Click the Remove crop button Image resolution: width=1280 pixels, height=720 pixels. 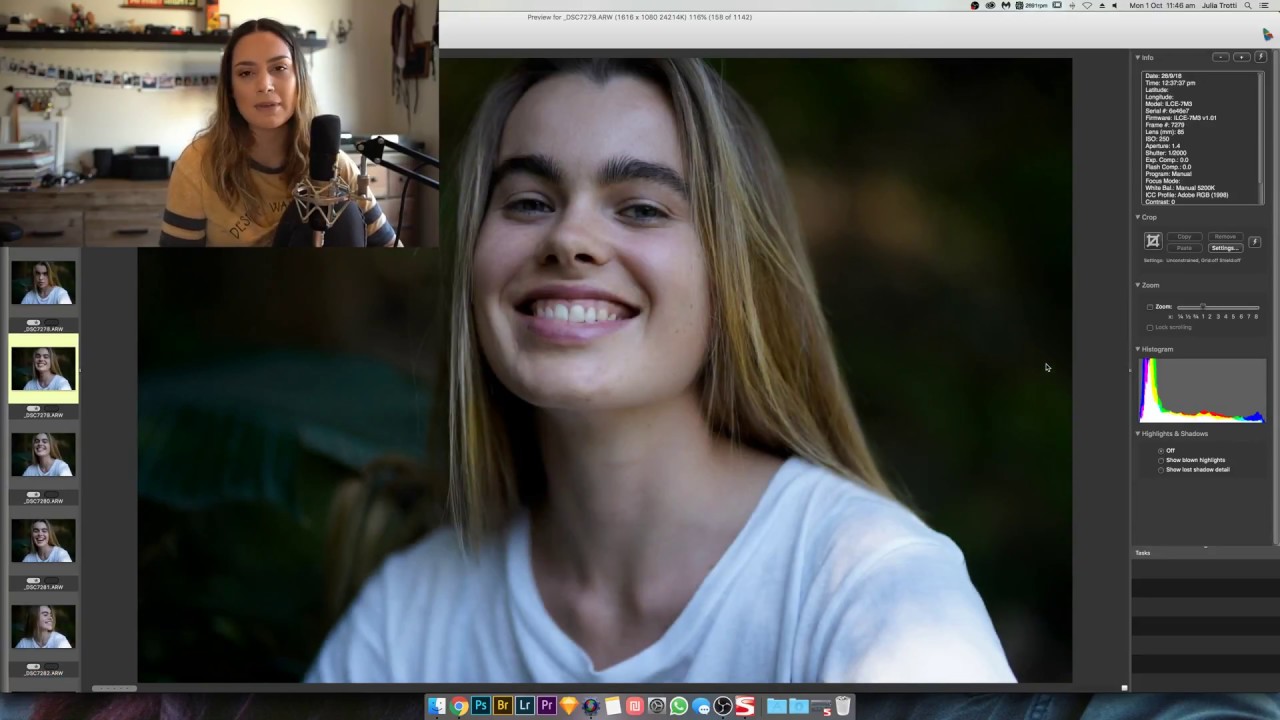click(x=1225, y=237)
